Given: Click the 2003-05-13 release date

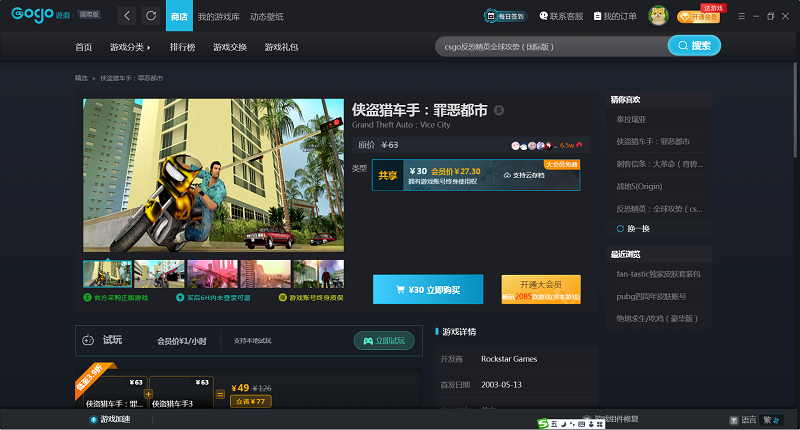Looking at the screenshot, I should coord(501,385).
